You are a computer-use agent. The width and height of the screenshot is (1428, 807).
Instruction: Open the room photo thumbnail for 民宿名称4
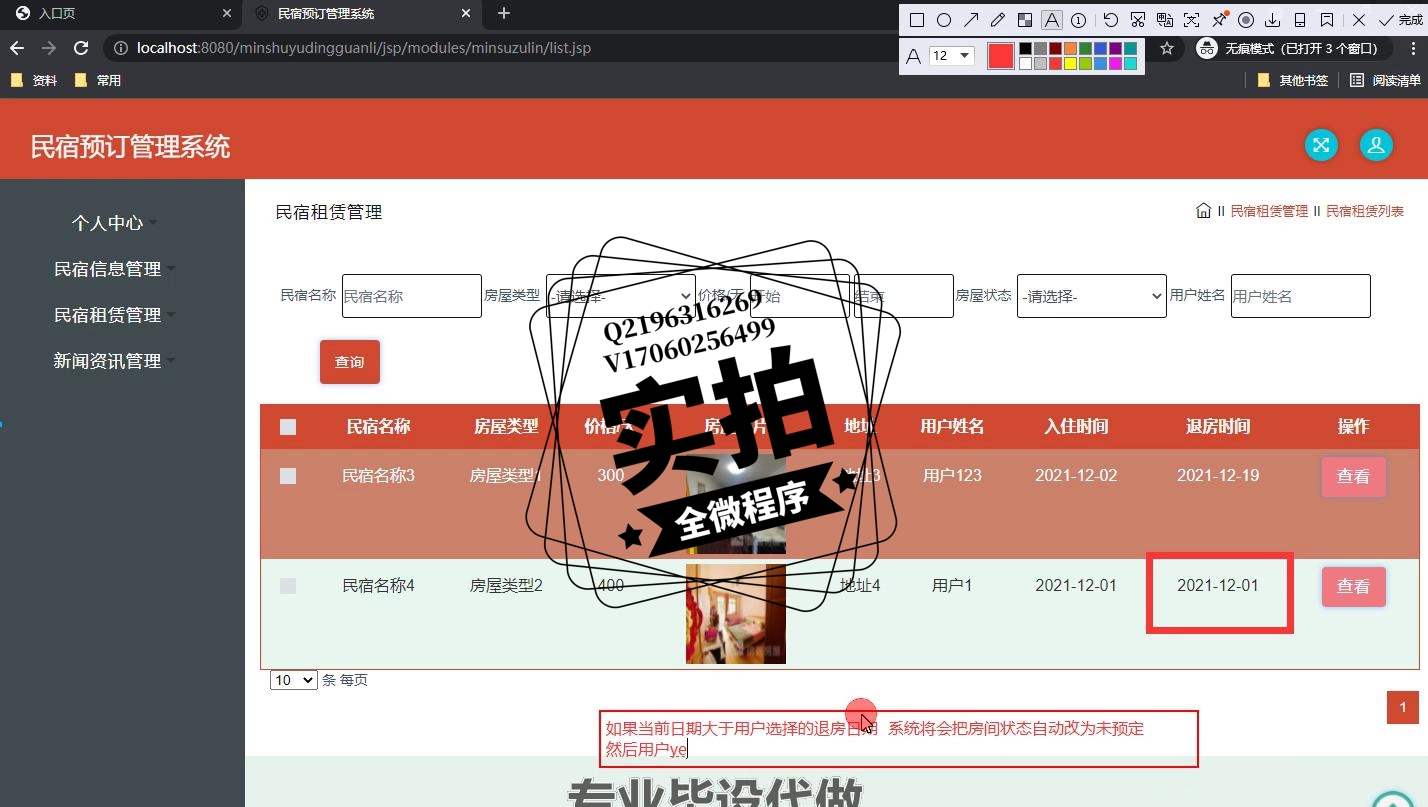click(x=736, y=614)
